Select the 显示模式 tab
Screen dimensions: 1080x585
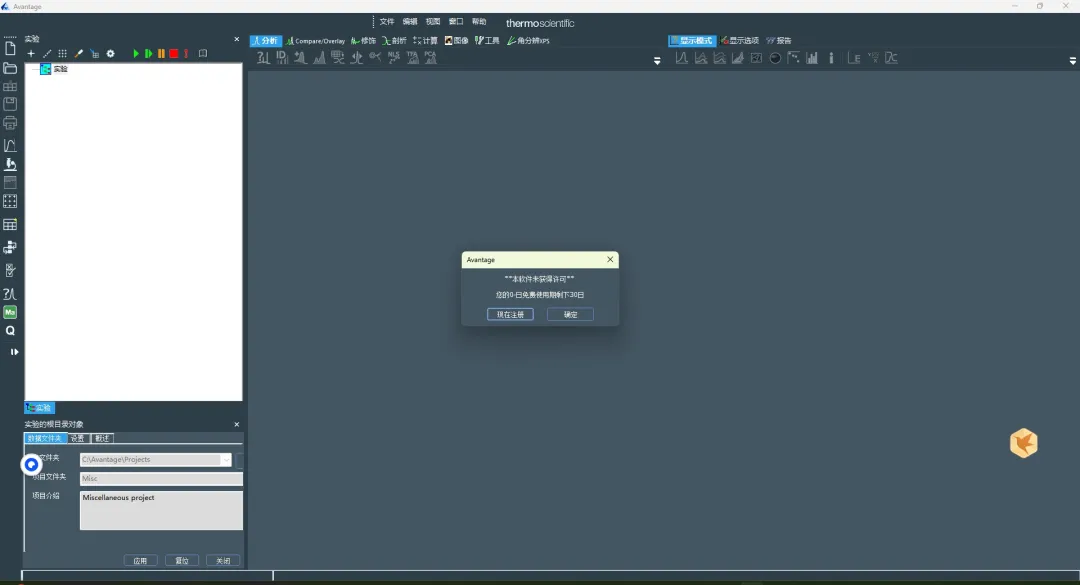[x=692, y=41]
